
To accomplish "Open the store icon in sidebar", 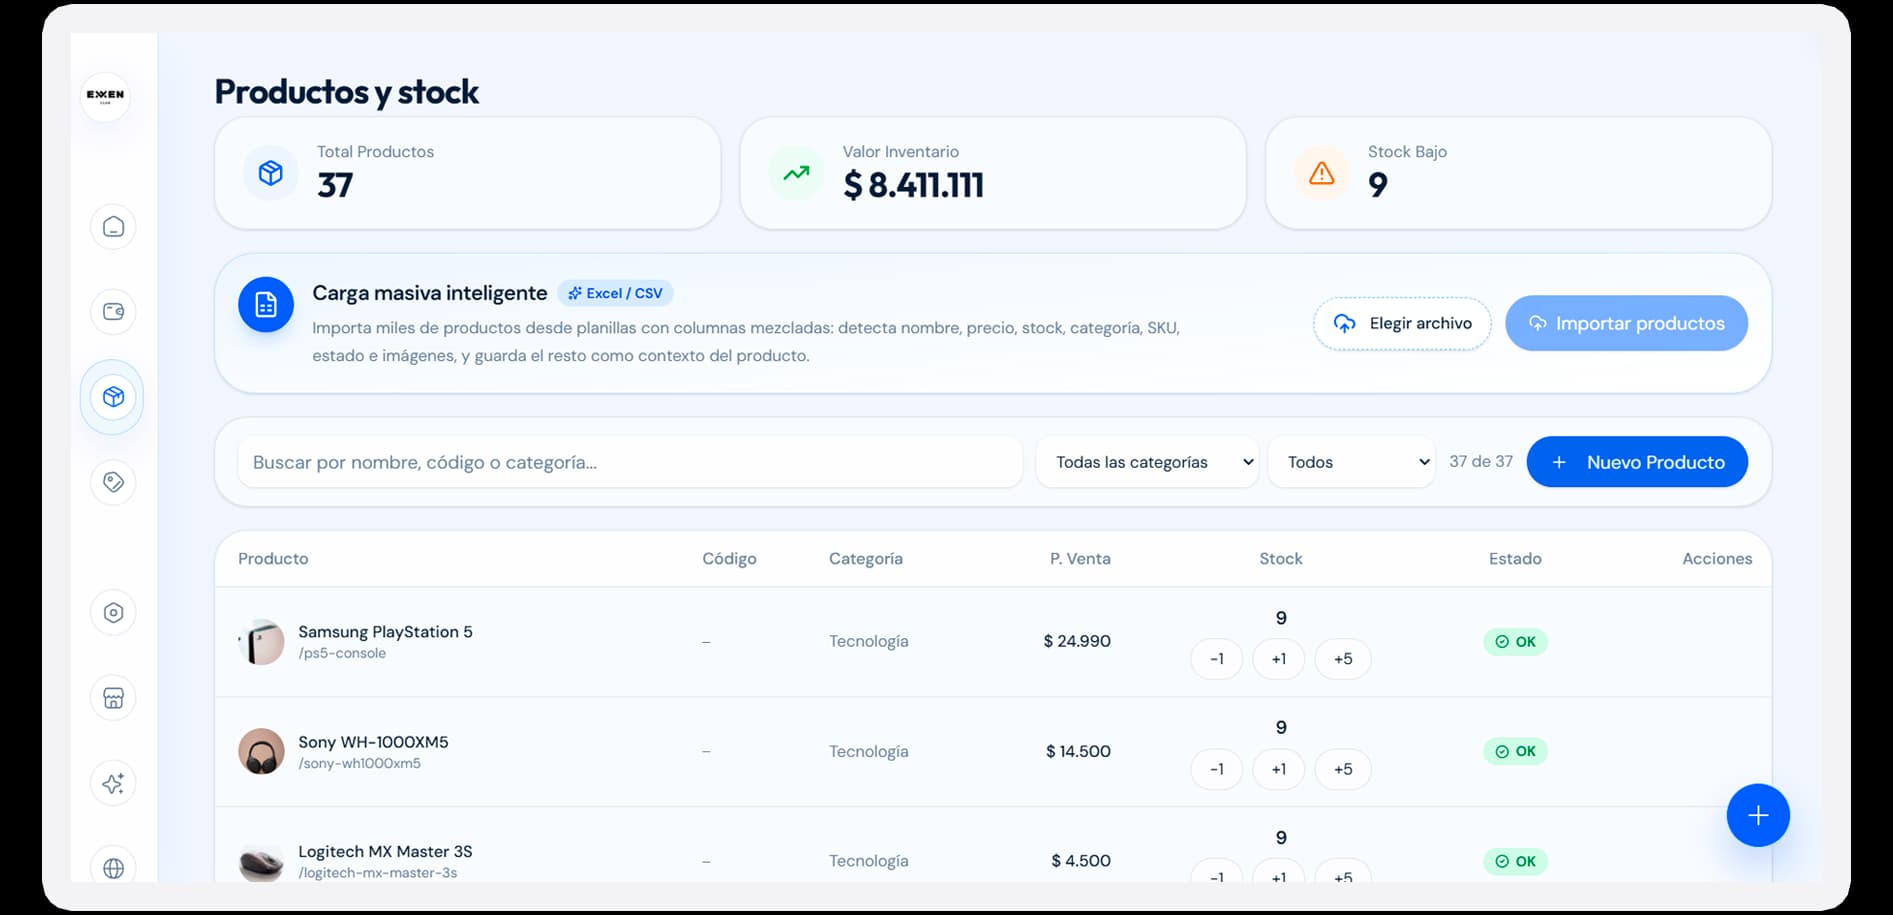I will [113, 698].
